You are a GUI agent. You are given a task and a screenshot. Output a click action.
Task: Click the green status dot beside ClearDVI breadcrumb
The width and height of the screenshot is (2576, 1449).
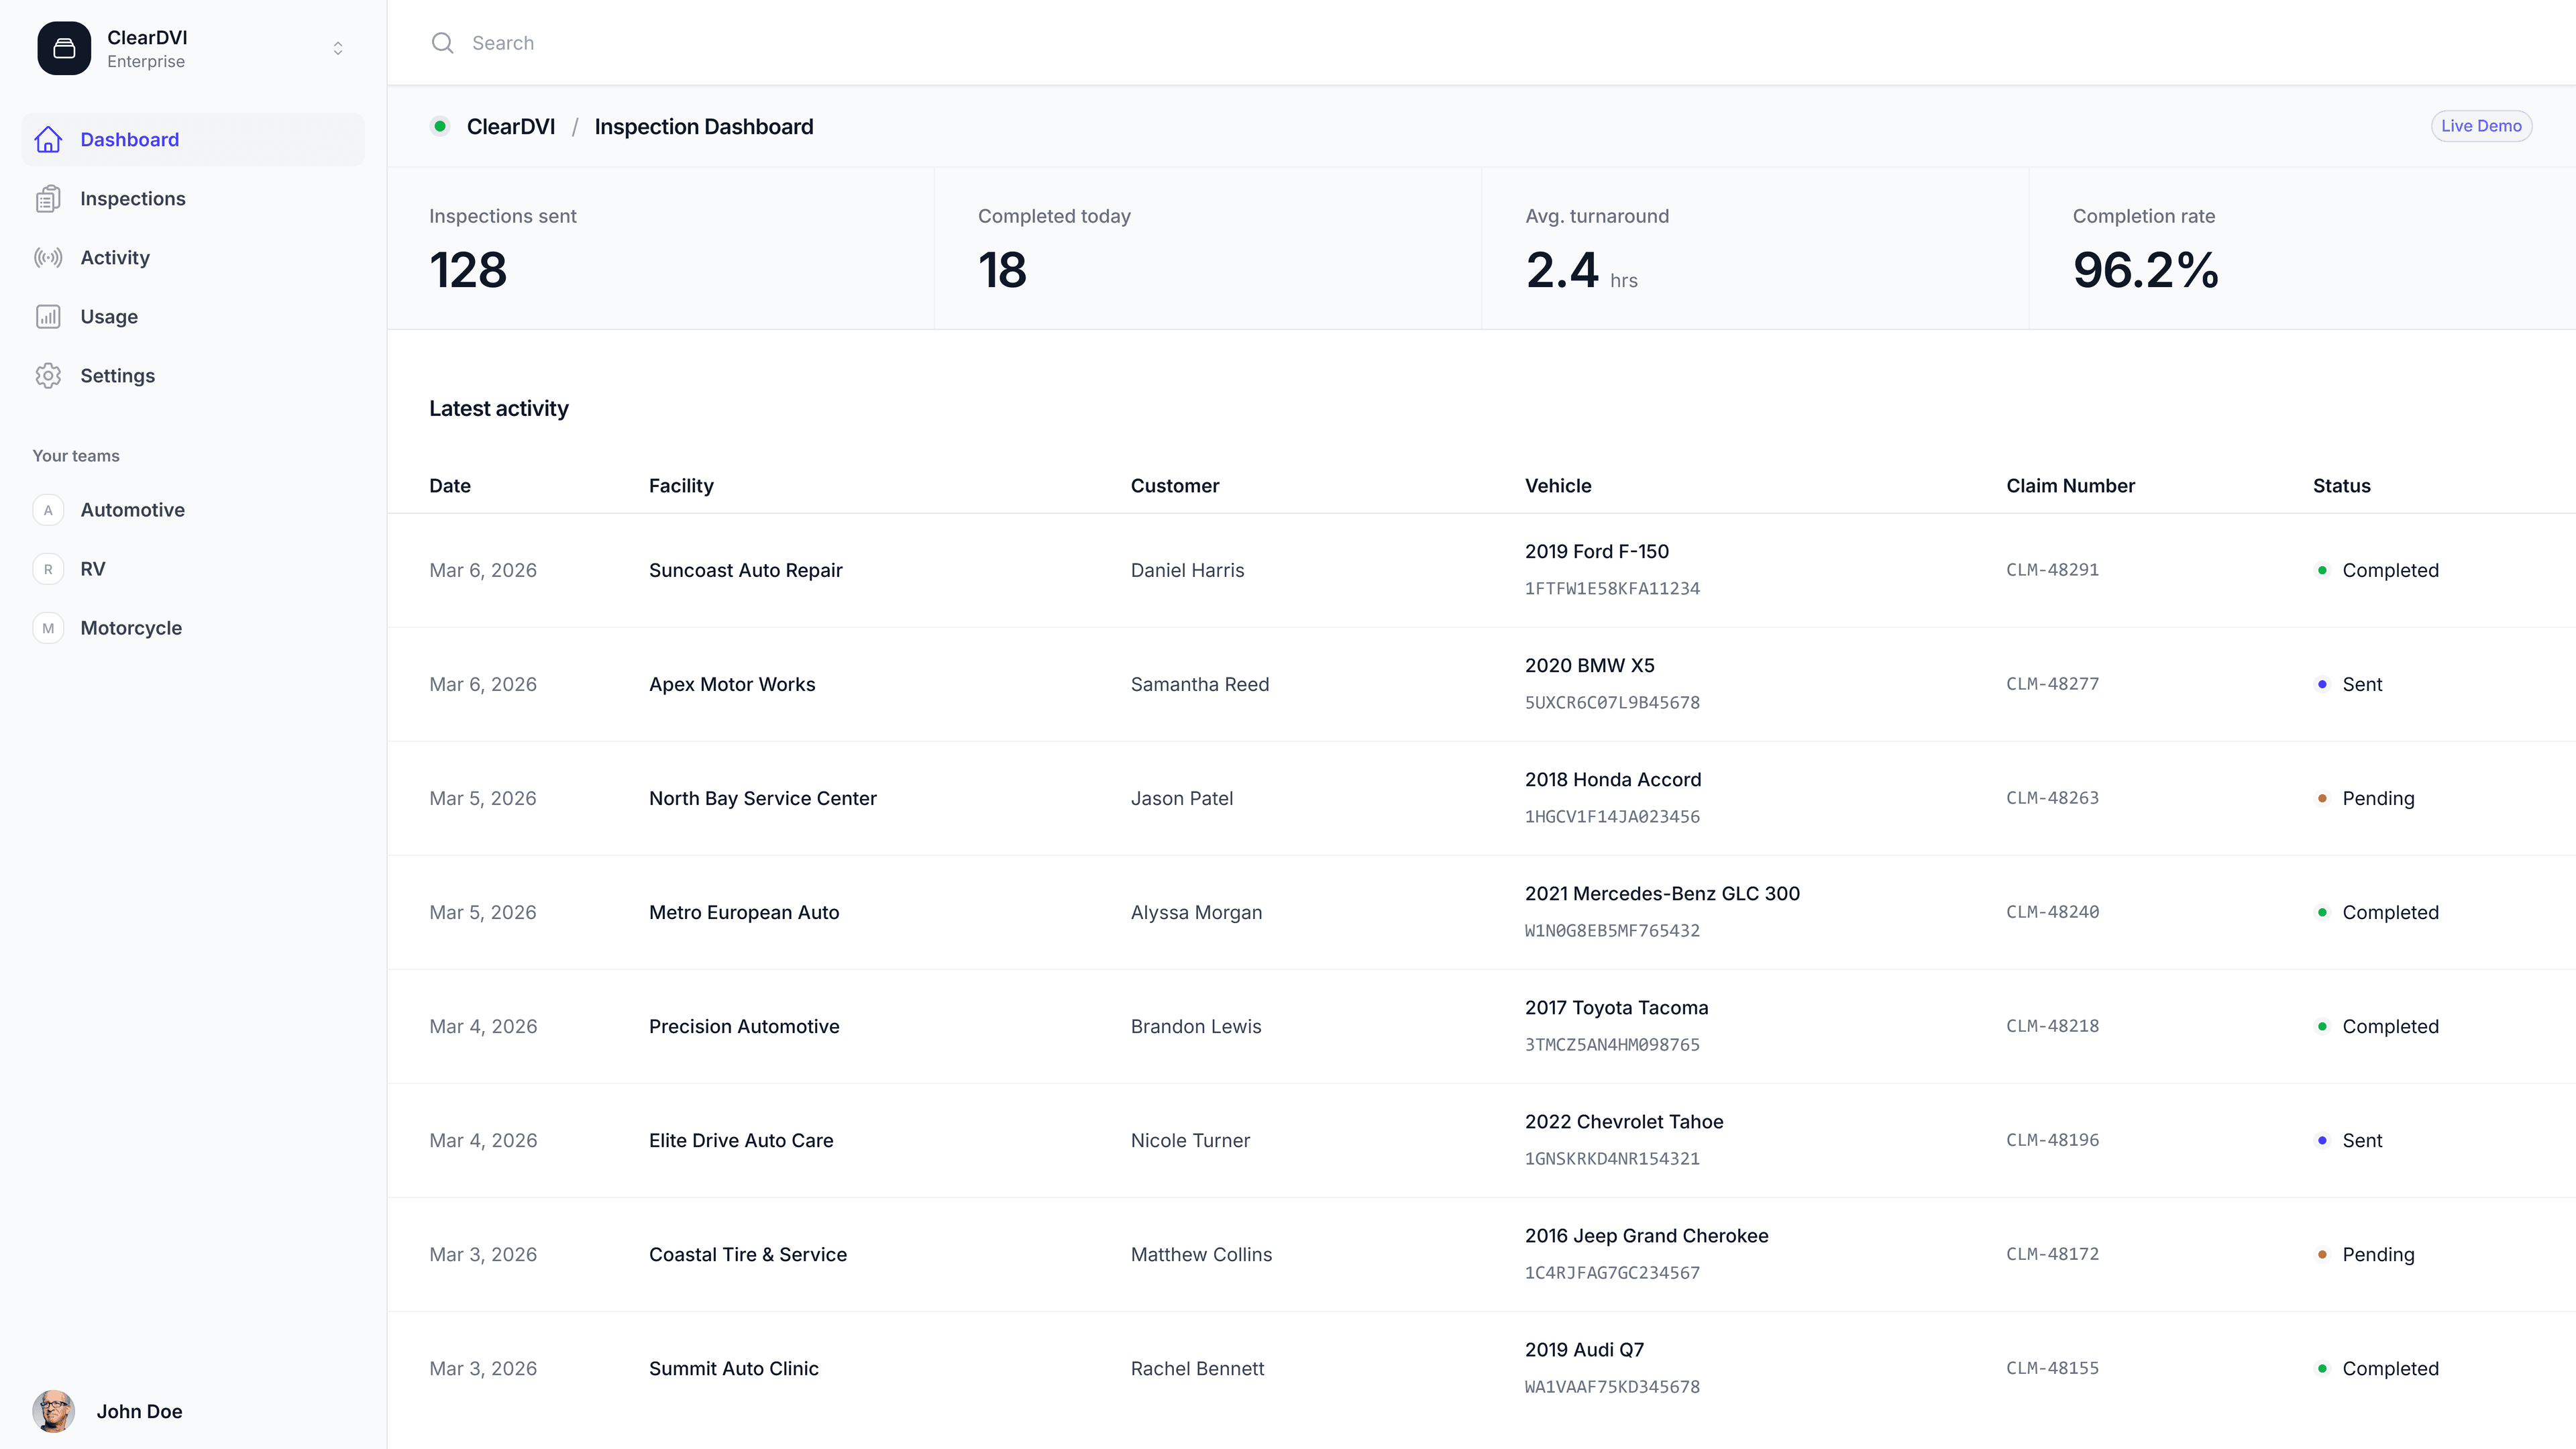(x=441, y=126)
